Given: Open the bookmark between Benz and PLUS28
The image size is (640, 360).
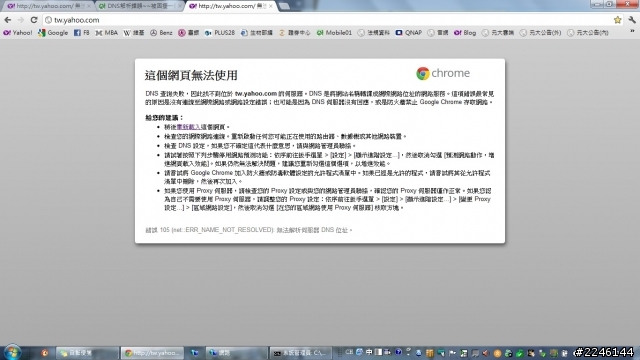Looking at the screenshot, I should pos(189,33).
